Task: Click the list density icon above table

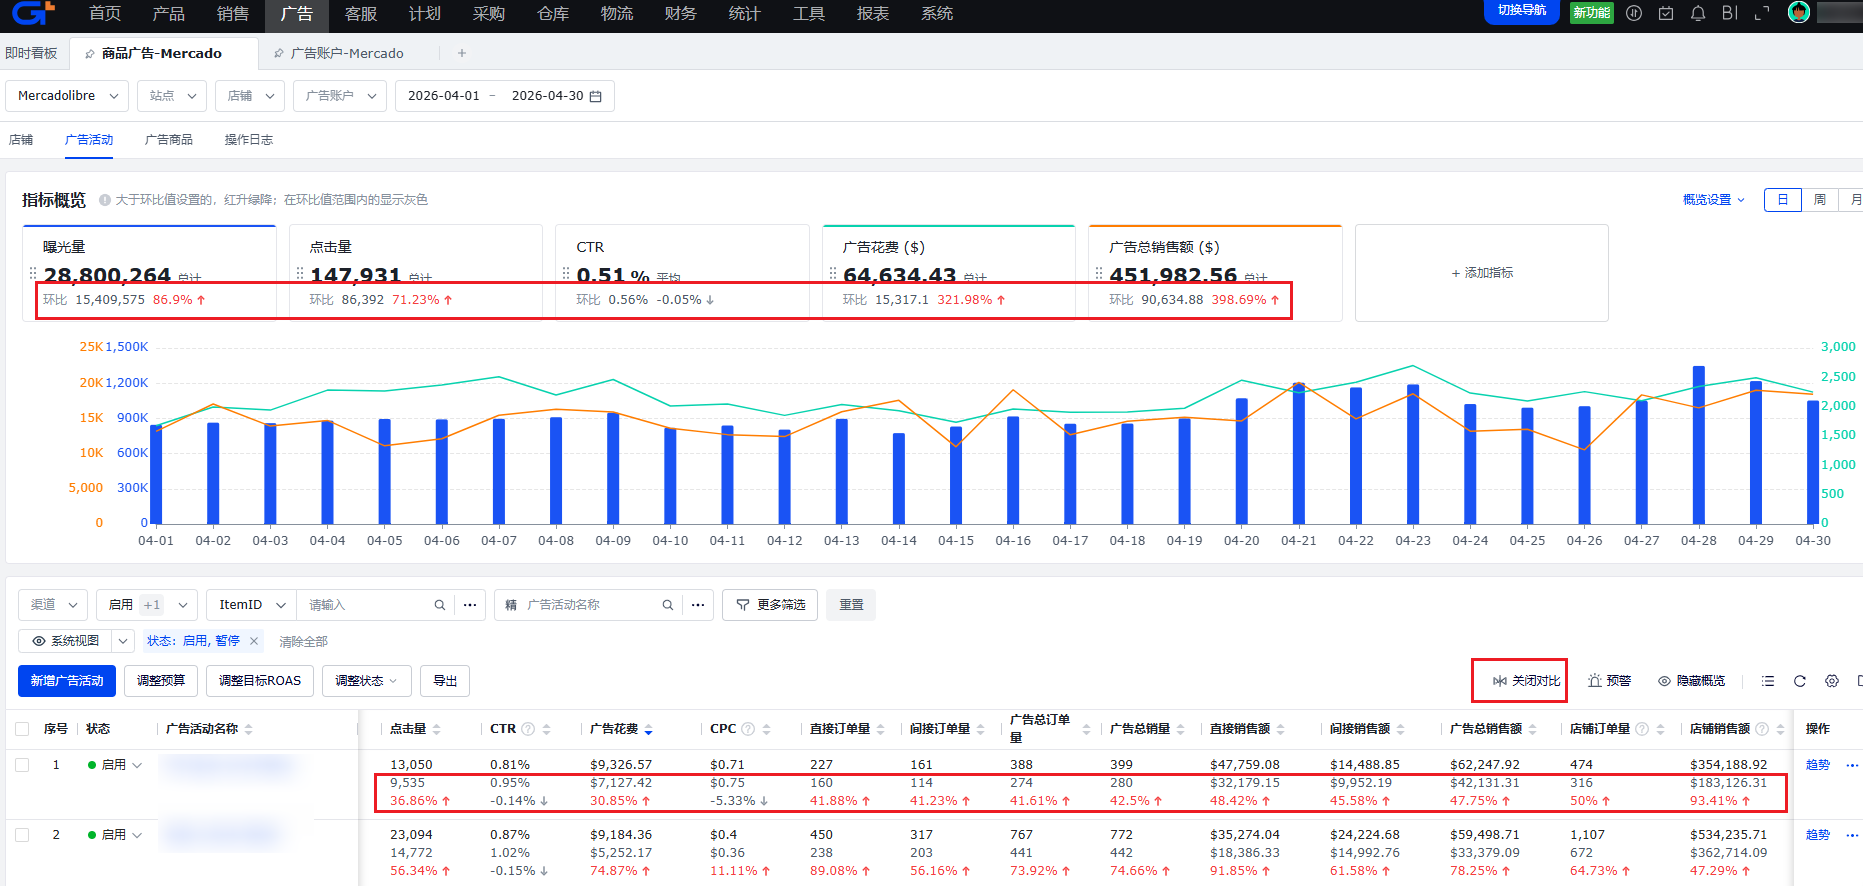Action: pyautogui.click(x=1768, y=681)
